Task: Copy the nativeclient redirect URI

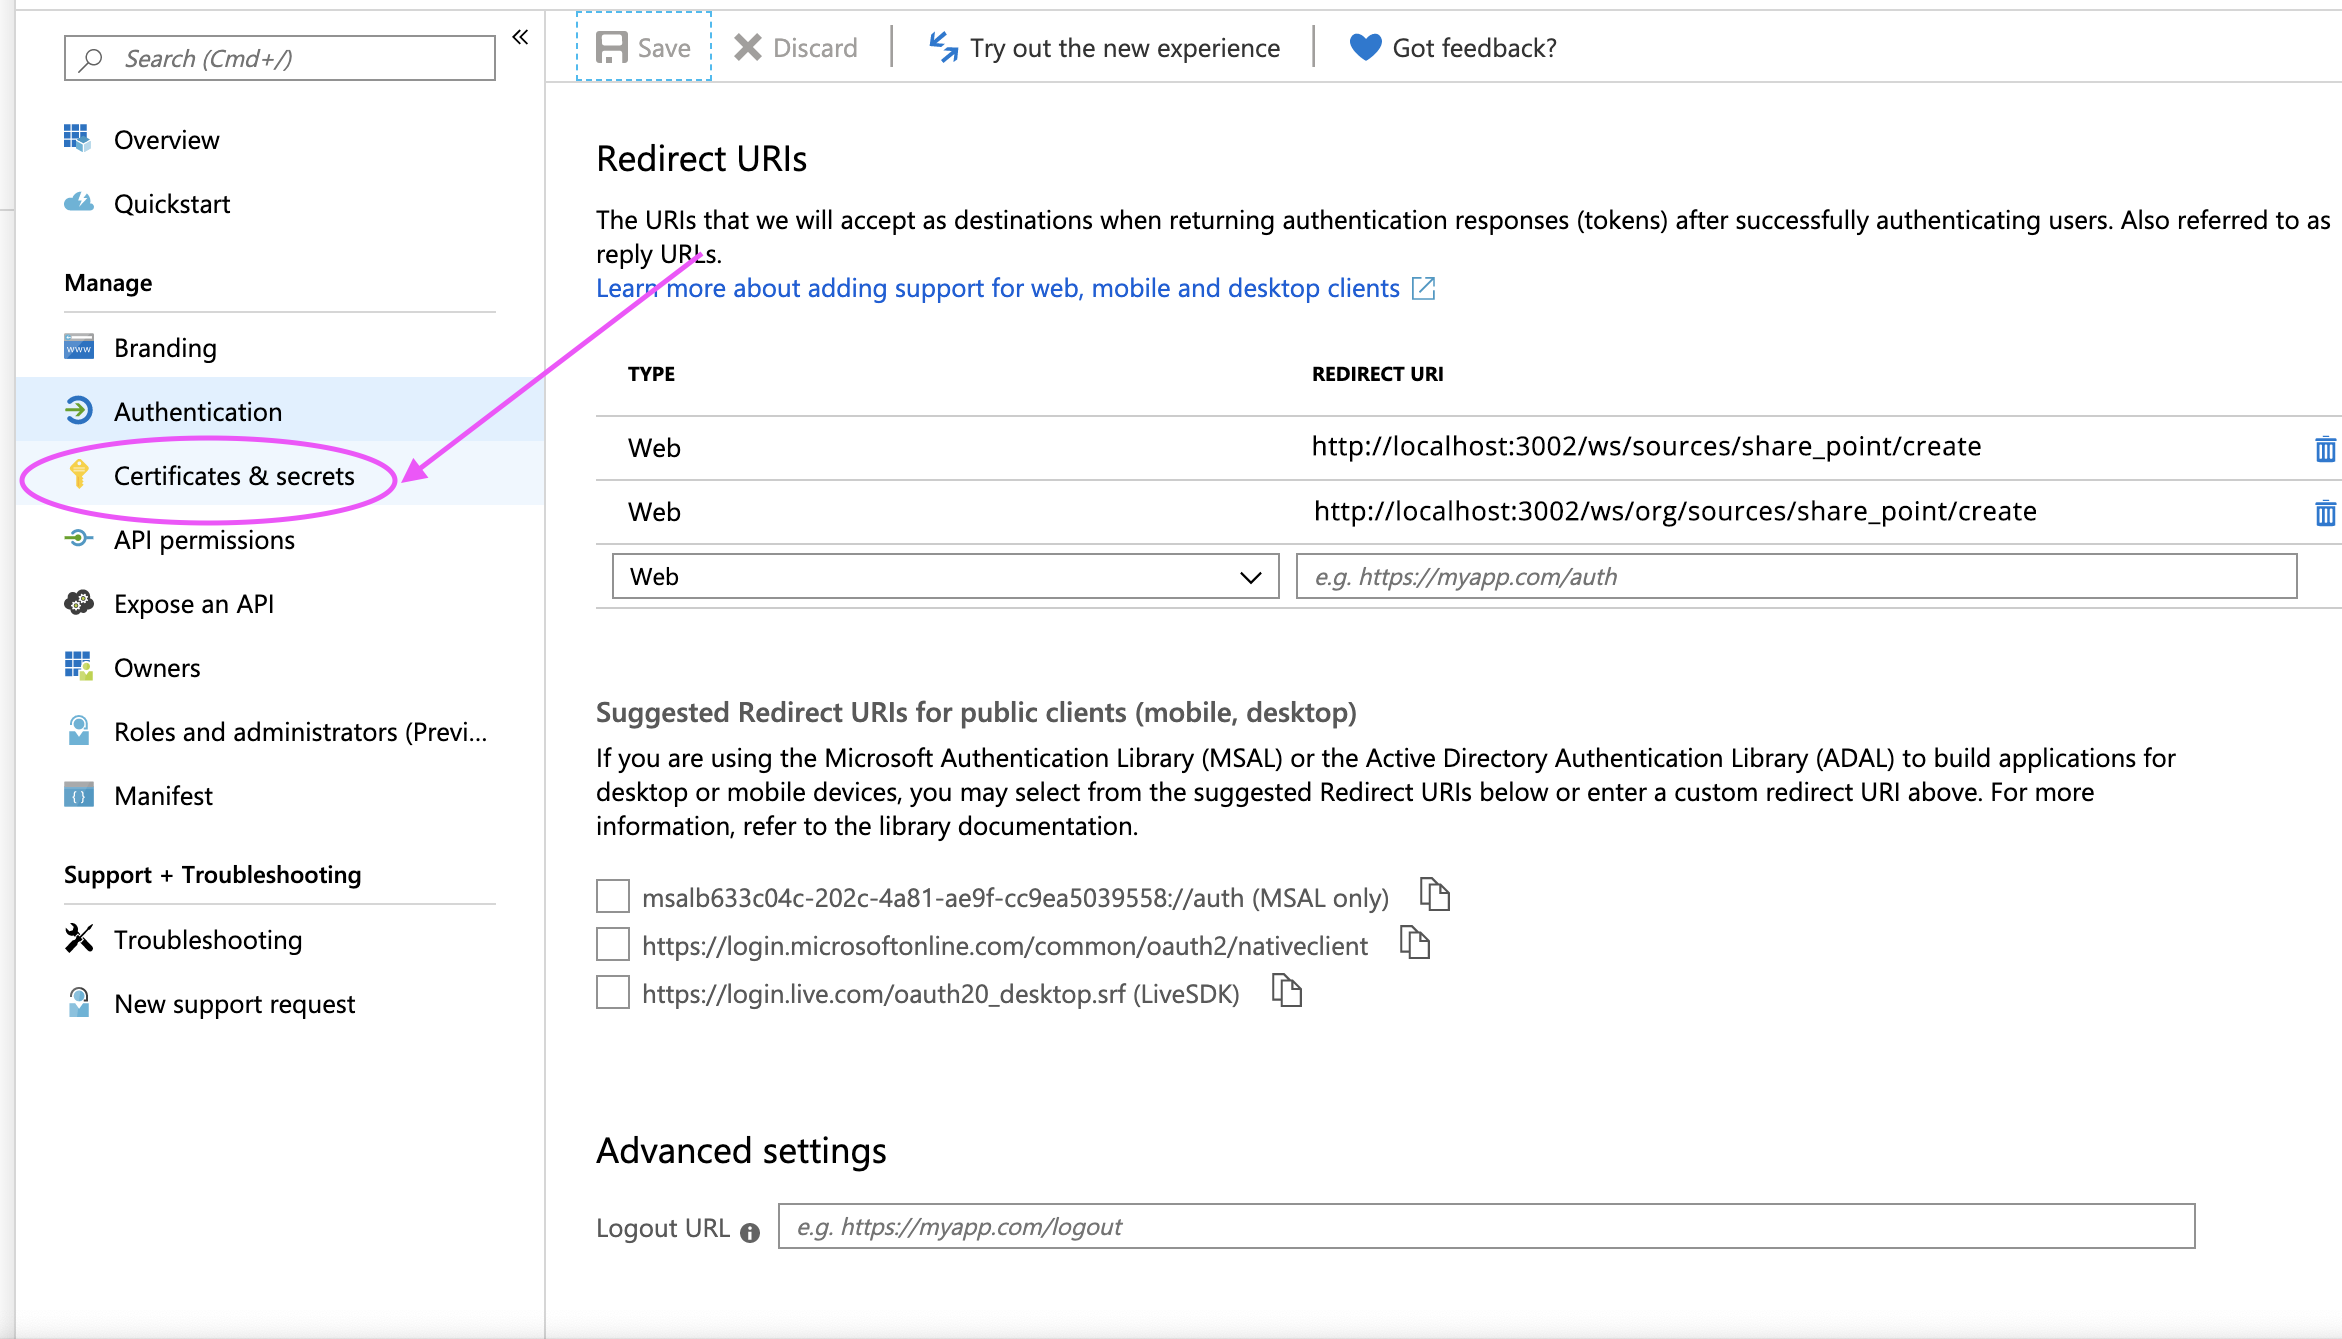Action: tap(1414, 942)
